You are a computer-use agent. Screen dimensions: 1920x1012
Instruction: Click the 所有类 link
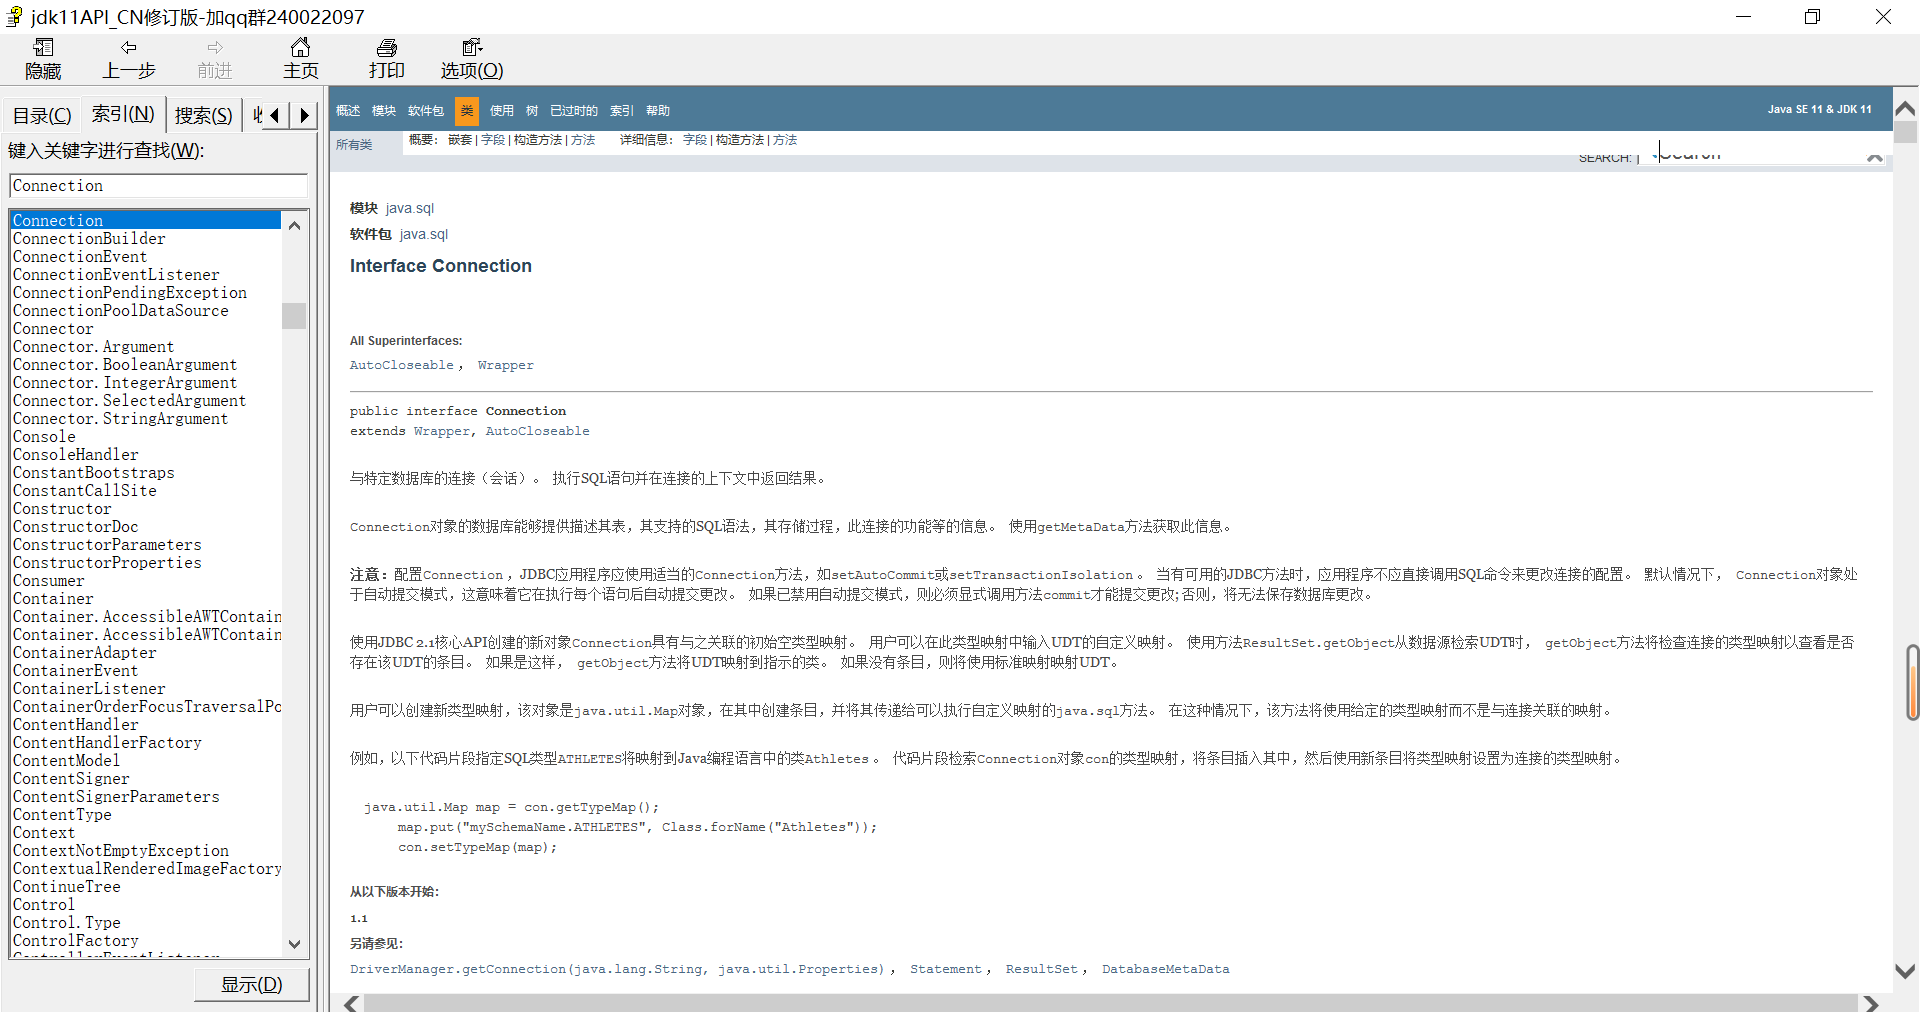pyautogui.click(x=354, y=145)
